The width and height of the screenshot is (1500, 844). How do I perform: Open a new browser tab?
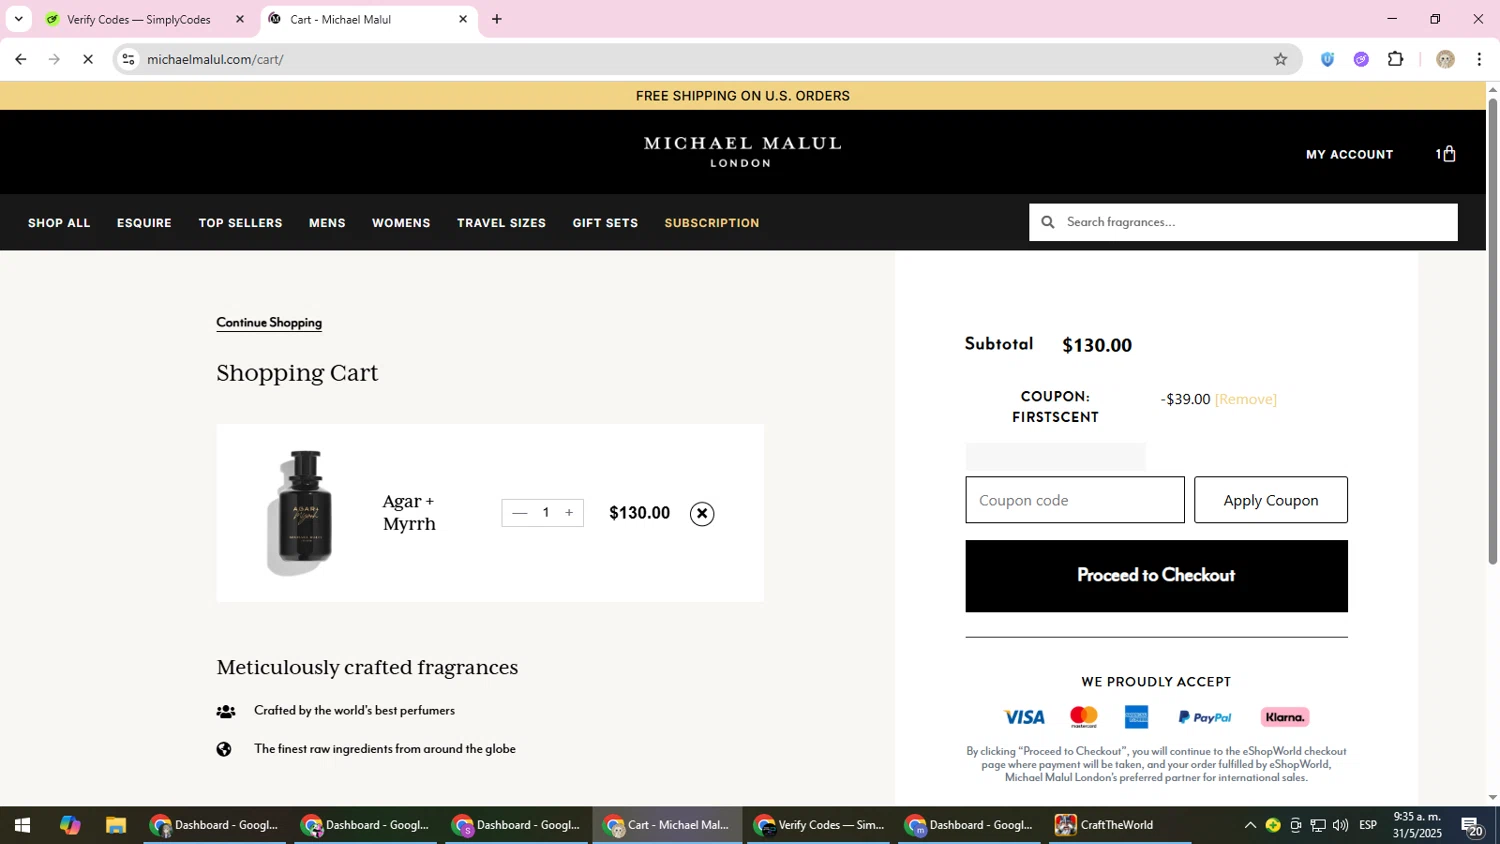tap(497, 19)
